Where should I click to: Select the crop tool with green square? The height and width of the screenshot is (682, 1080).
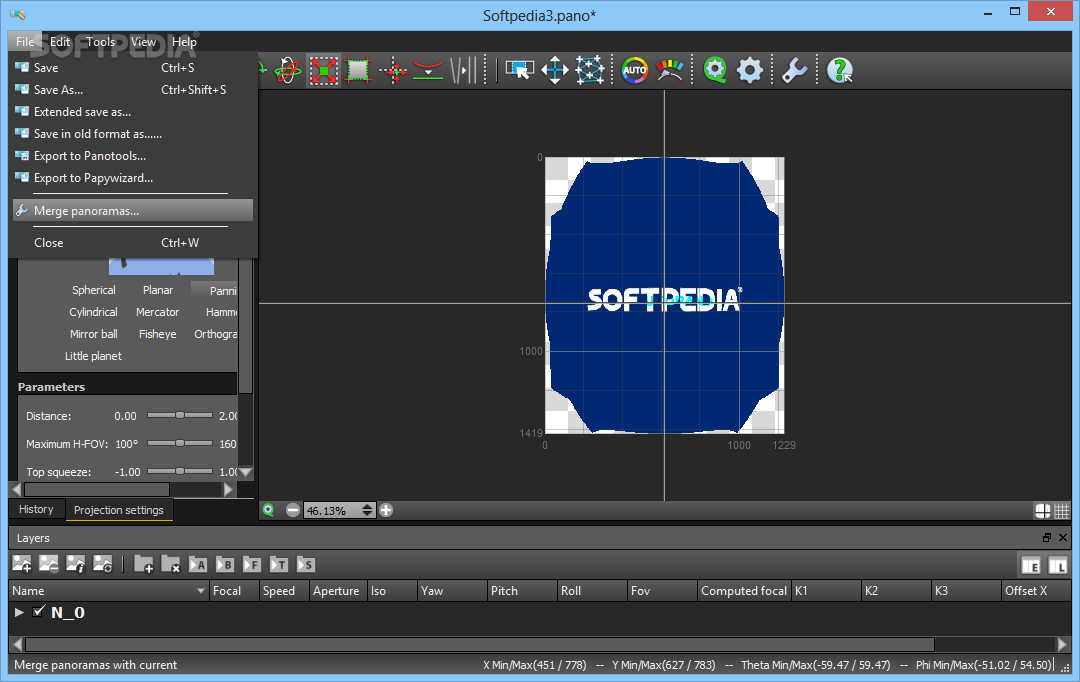click(358, 70)
